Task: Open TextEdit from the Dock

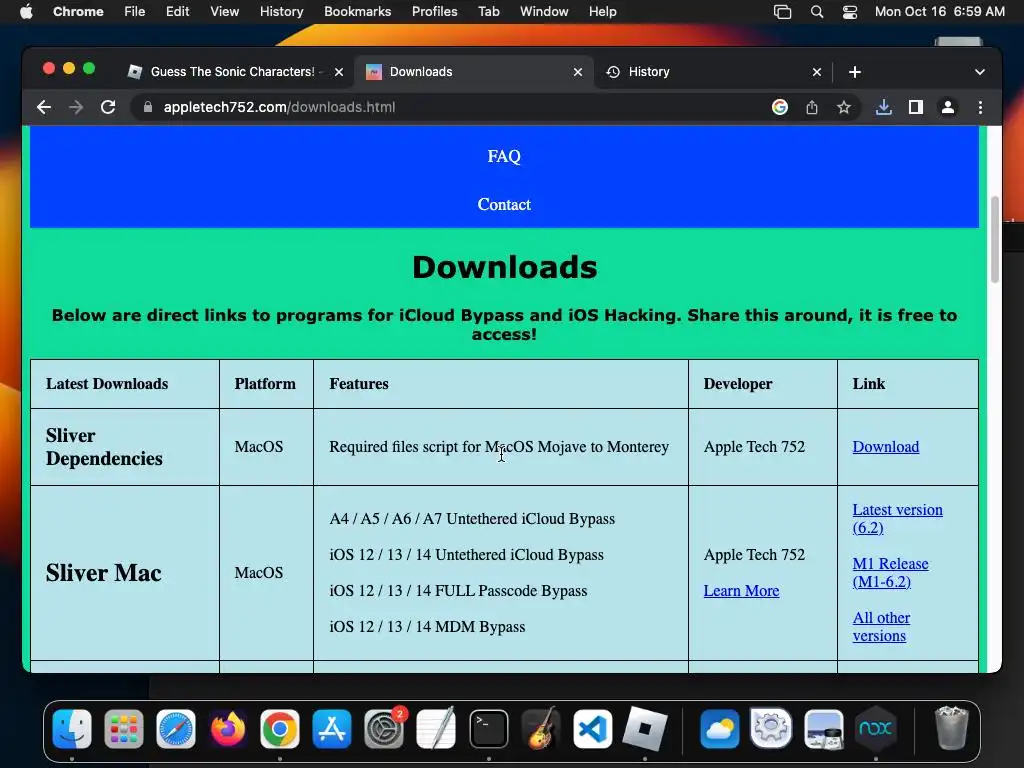Action: pos(436,728)
